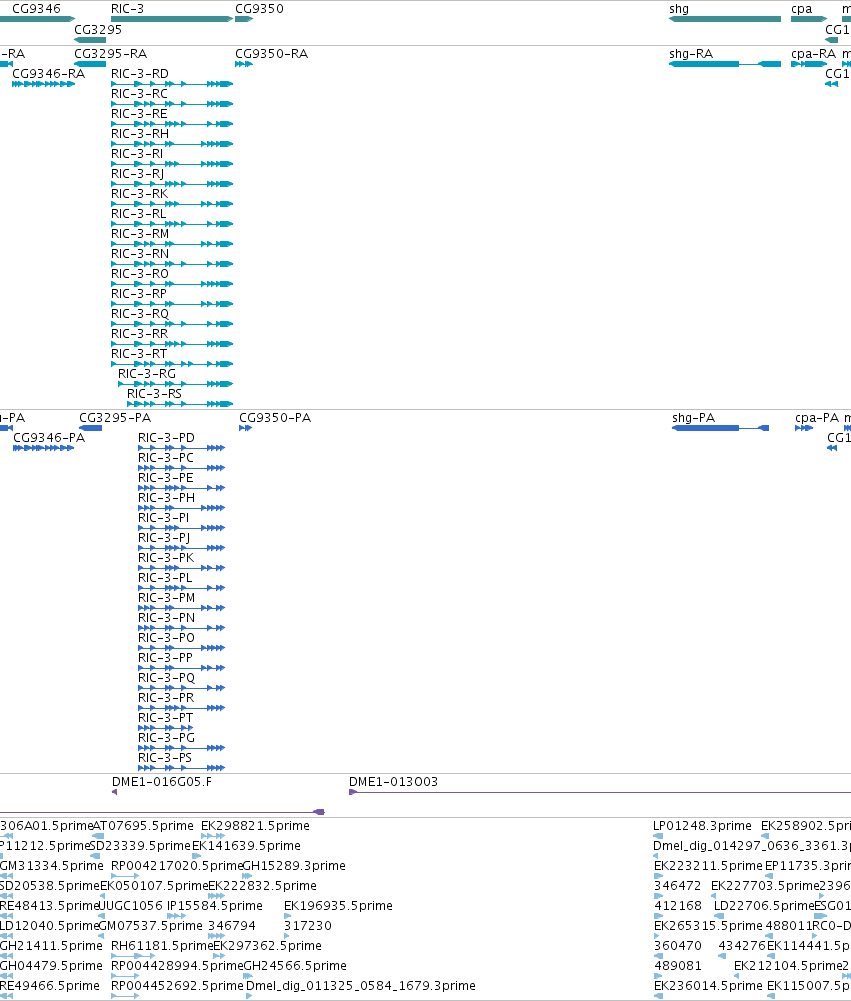This screenshot has width=851, height=1001.
Task: Select feature 434276
Action: pos(721,956)
